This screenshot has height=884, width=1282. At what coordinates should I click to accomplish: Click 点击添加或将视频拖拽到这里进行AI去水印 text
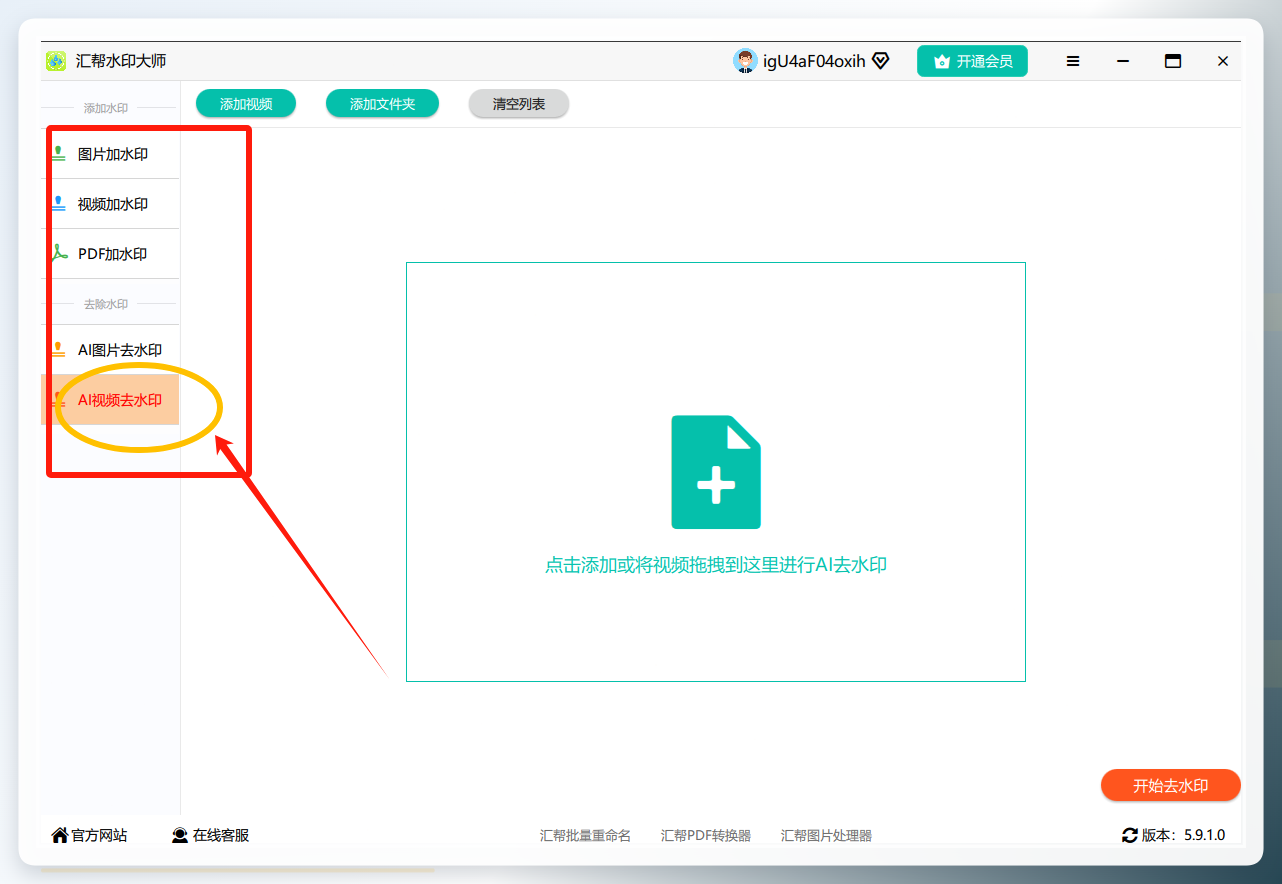716,565
